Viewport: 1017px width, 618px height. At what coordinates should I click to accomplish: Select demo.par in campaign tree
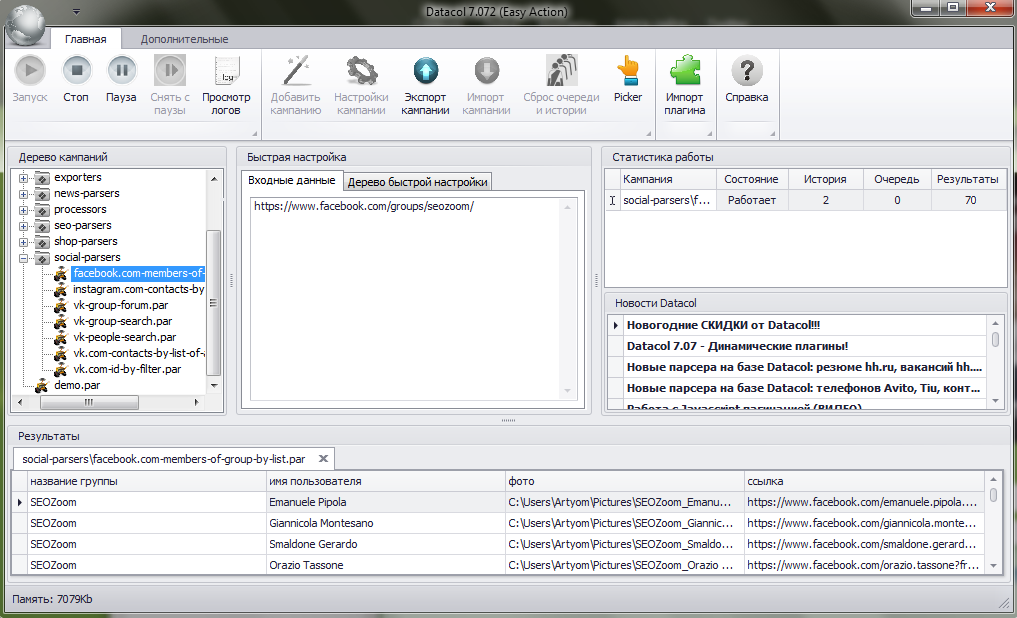(x=77, y=385)
